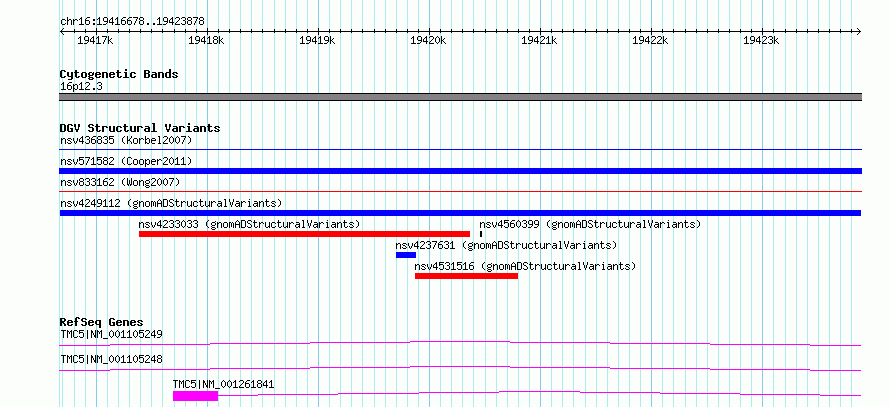This screenshot has height=407, width=890.
Task: Click the ruler's left arrowhead
Action: (x=62, y=32)
